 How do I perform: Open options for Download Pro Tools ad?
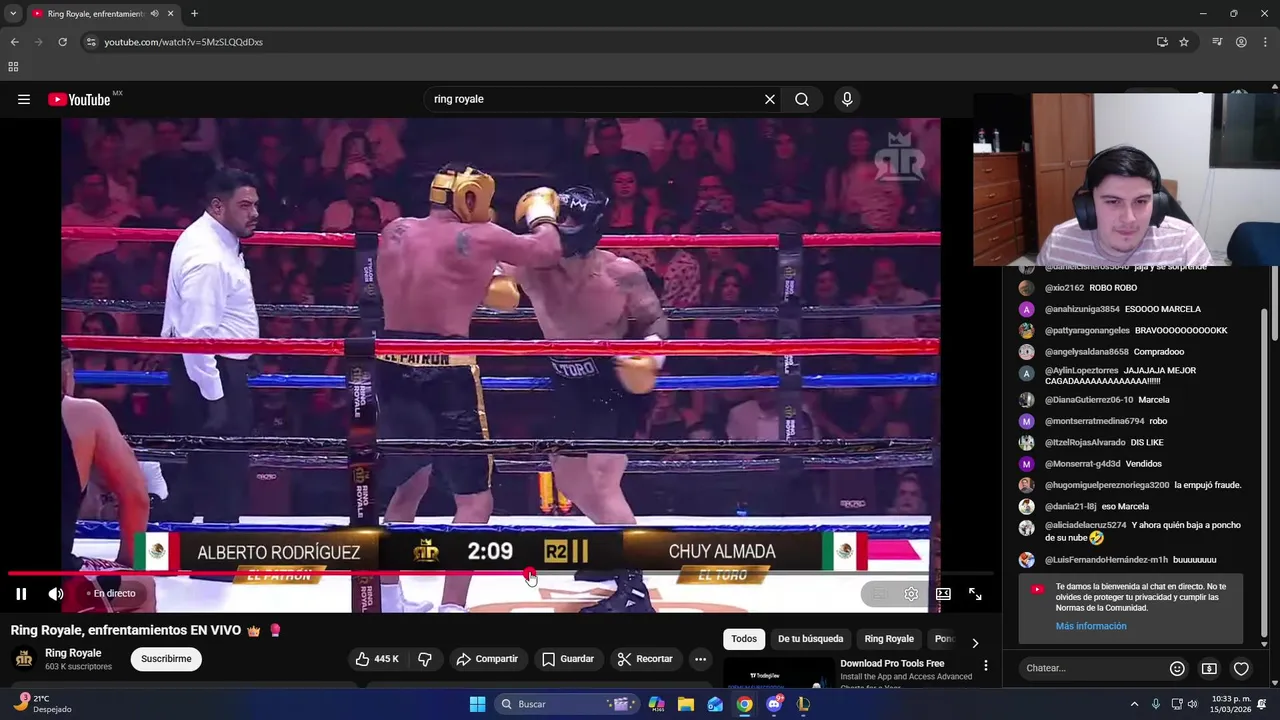click(985, 665)
